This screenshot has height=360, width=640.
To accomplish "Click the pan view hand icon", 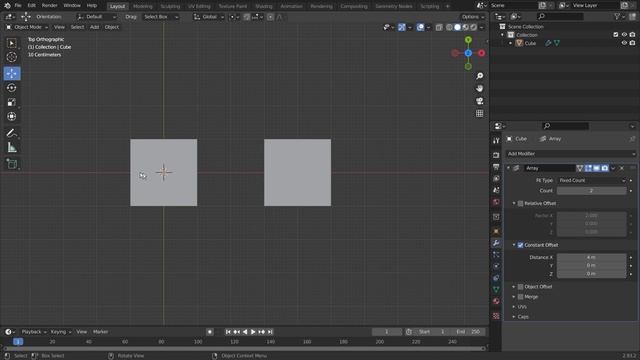I will pyautogui.click(x=480, y=88).
